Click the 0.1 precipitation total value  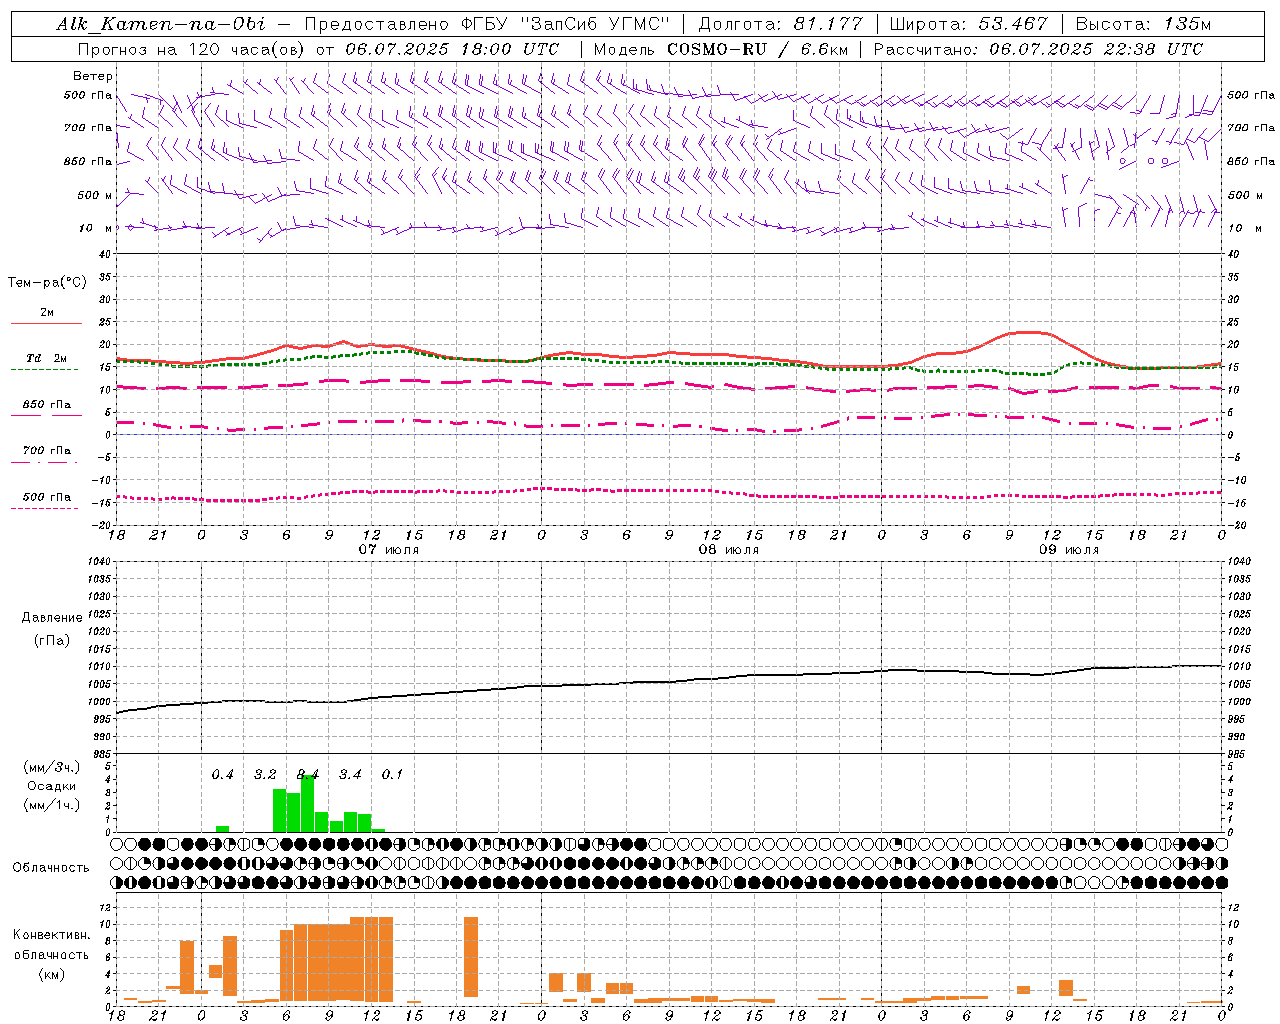click(392, 775)
